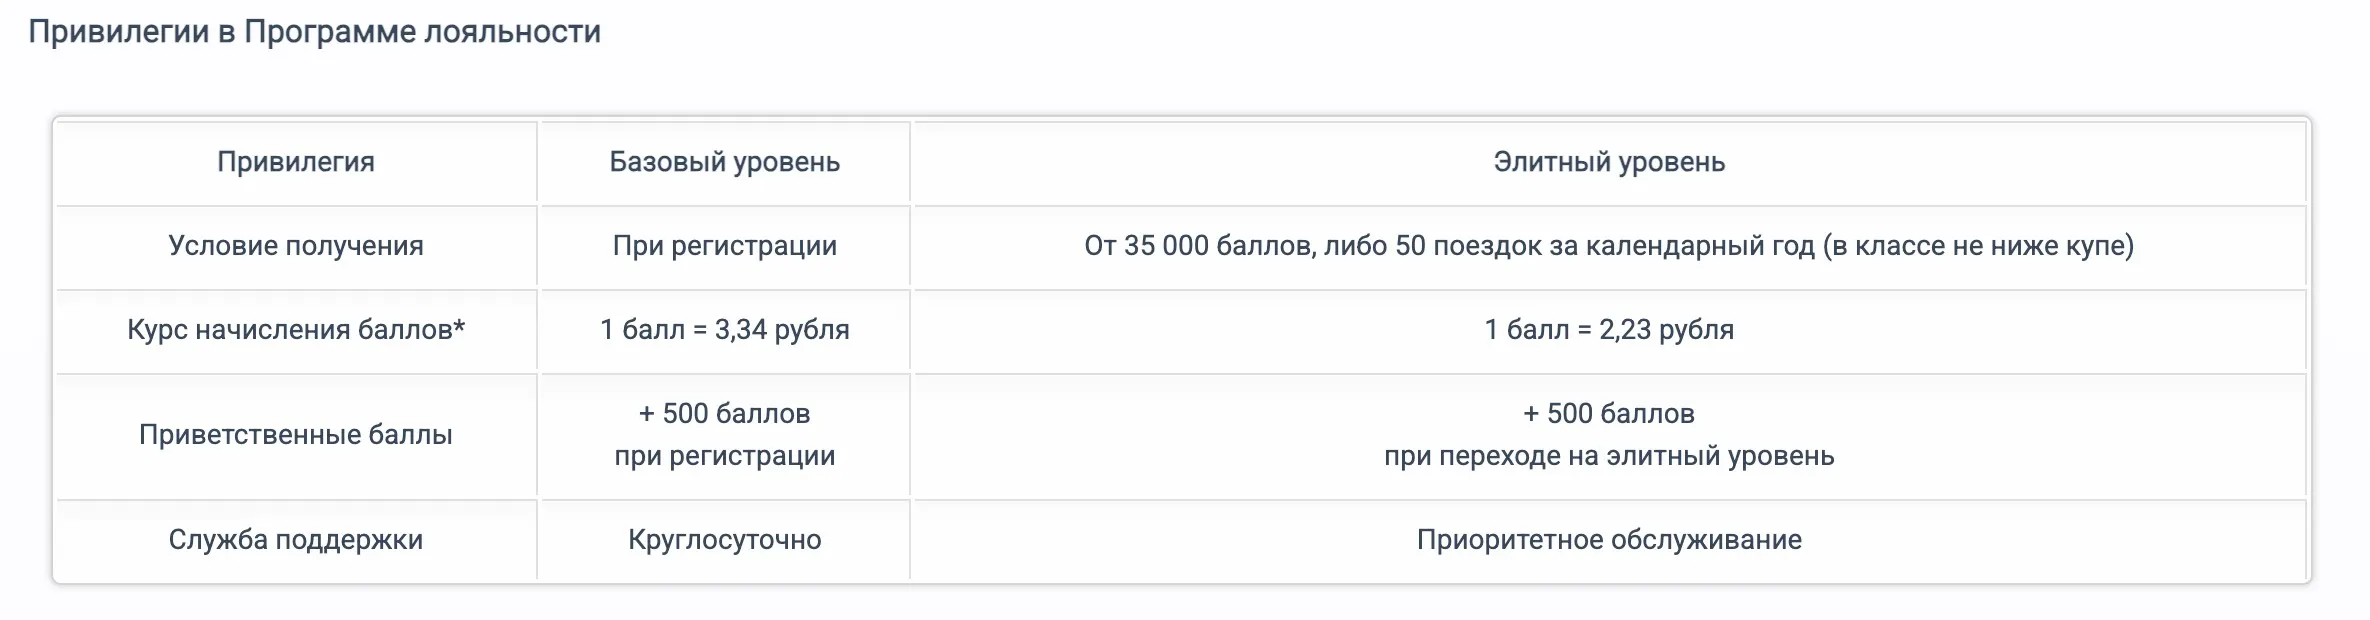Click the 'От 35 000 баллов' condition cell
Image resolution: width=2370 pixels, height=620 pixels.
coord(1609,246)
